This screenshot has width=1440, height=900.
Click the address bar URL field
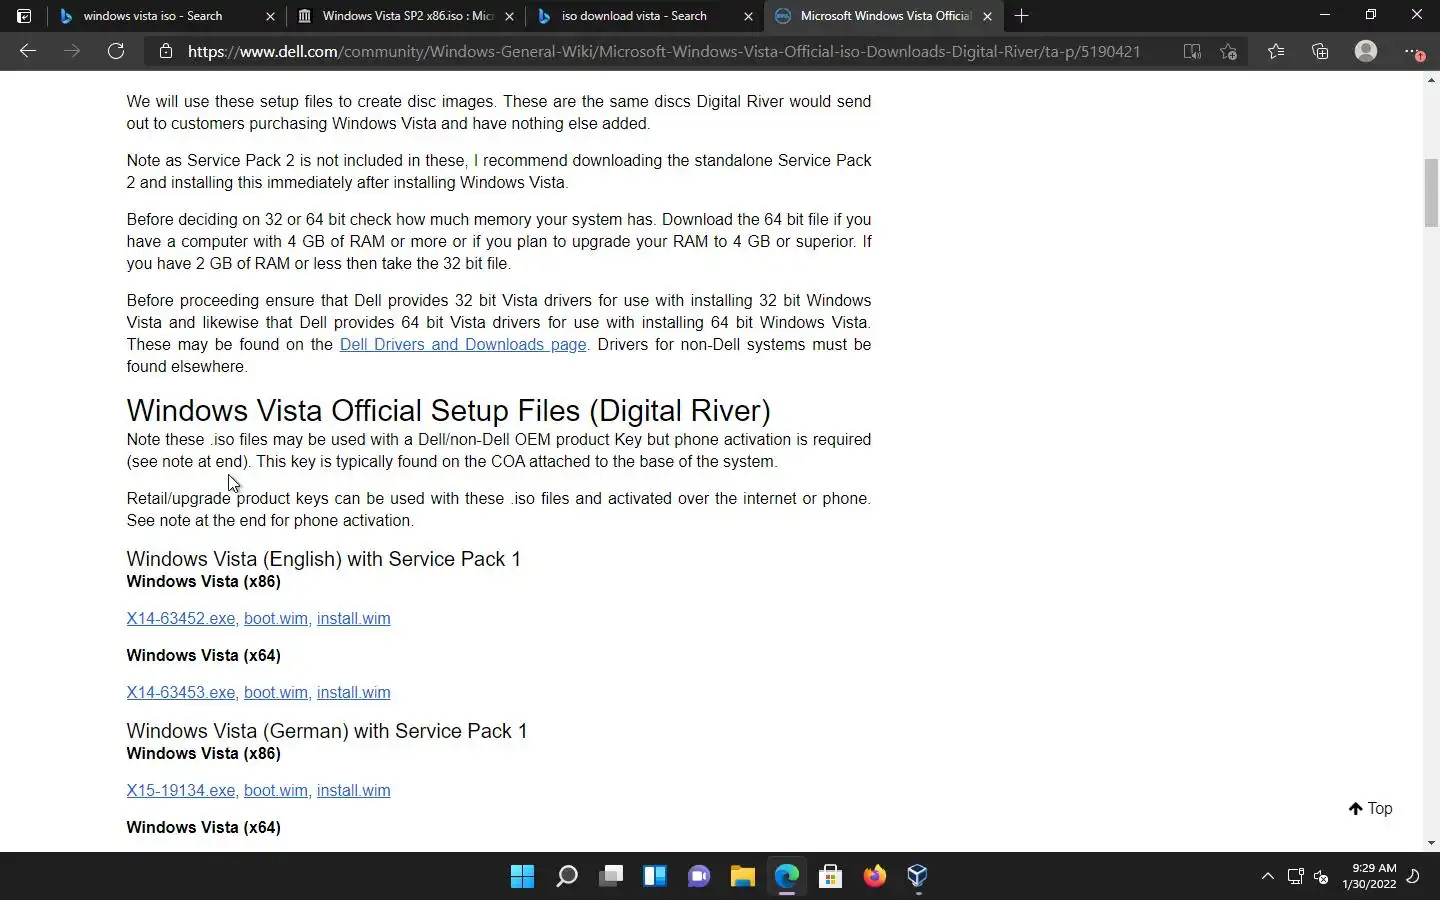tap(664, 51)
